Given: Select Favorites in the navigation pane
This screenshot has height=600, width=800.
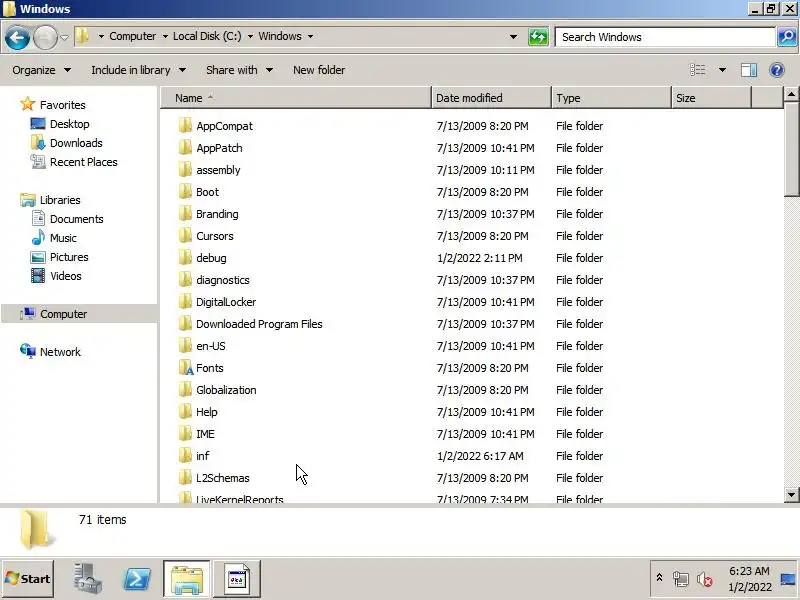Looking at the screenshot, I should click(62, 105).
